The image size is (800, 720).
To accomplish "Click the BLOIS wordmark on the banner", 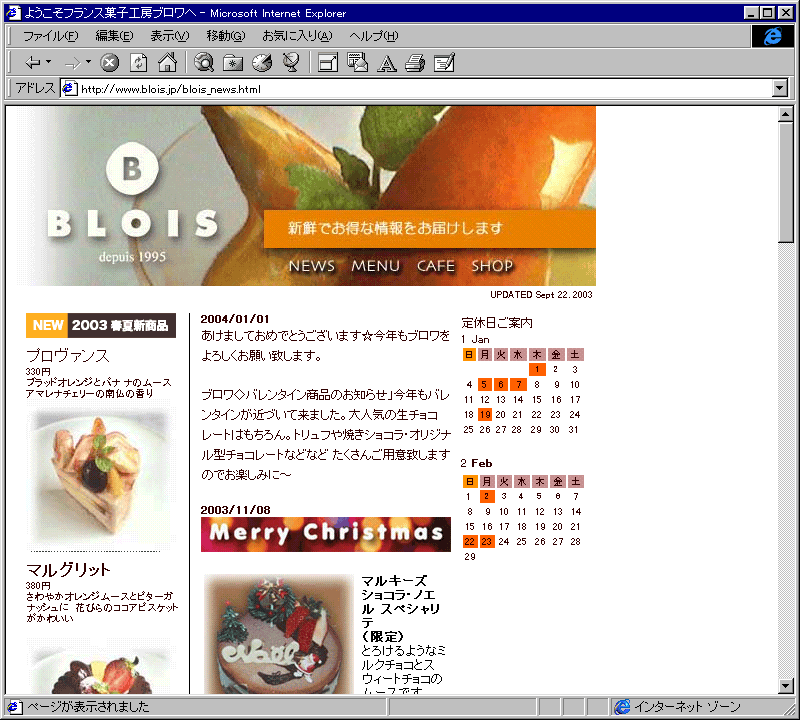I will tap(133, 224).
